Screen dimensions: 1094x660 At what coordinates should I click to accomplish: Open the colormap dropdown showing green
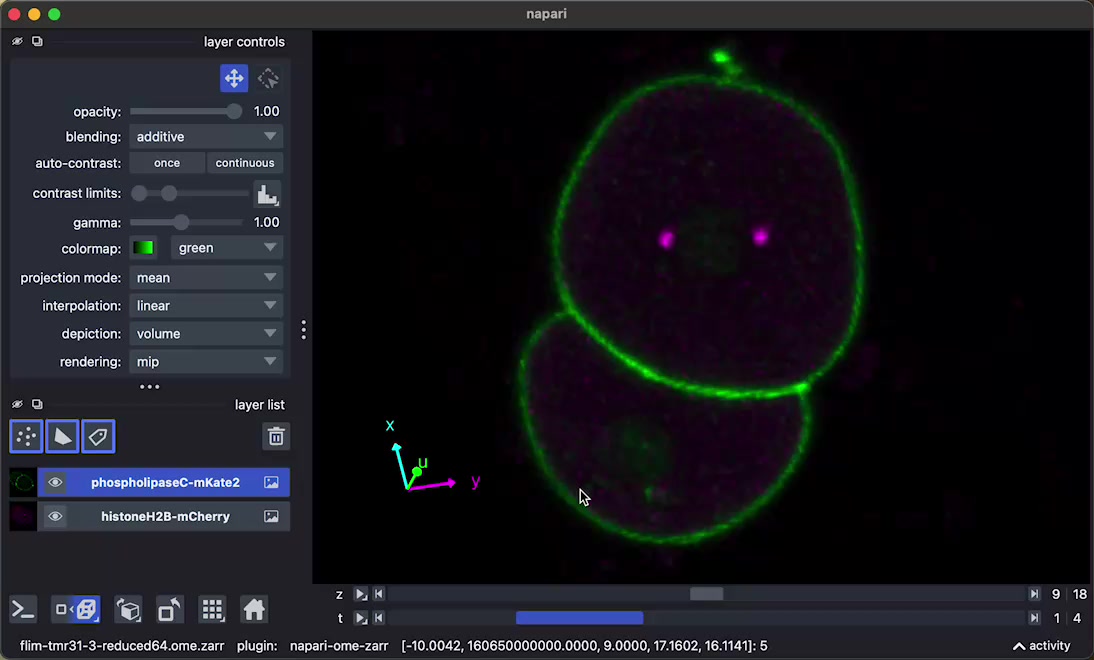[227, 248]
